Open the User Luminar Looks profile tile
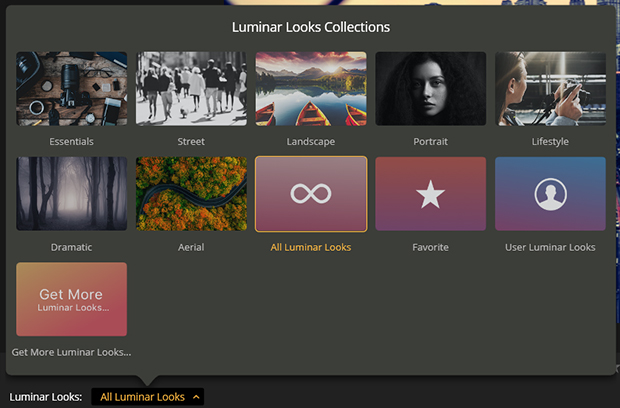Image resolution: width=620 pixels, height=408 pixels. [550, 194]
